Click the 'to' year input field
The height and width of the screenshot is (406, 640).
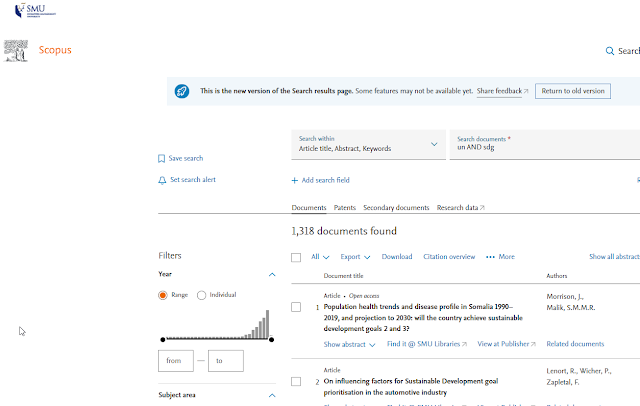[x=226, y=361]
